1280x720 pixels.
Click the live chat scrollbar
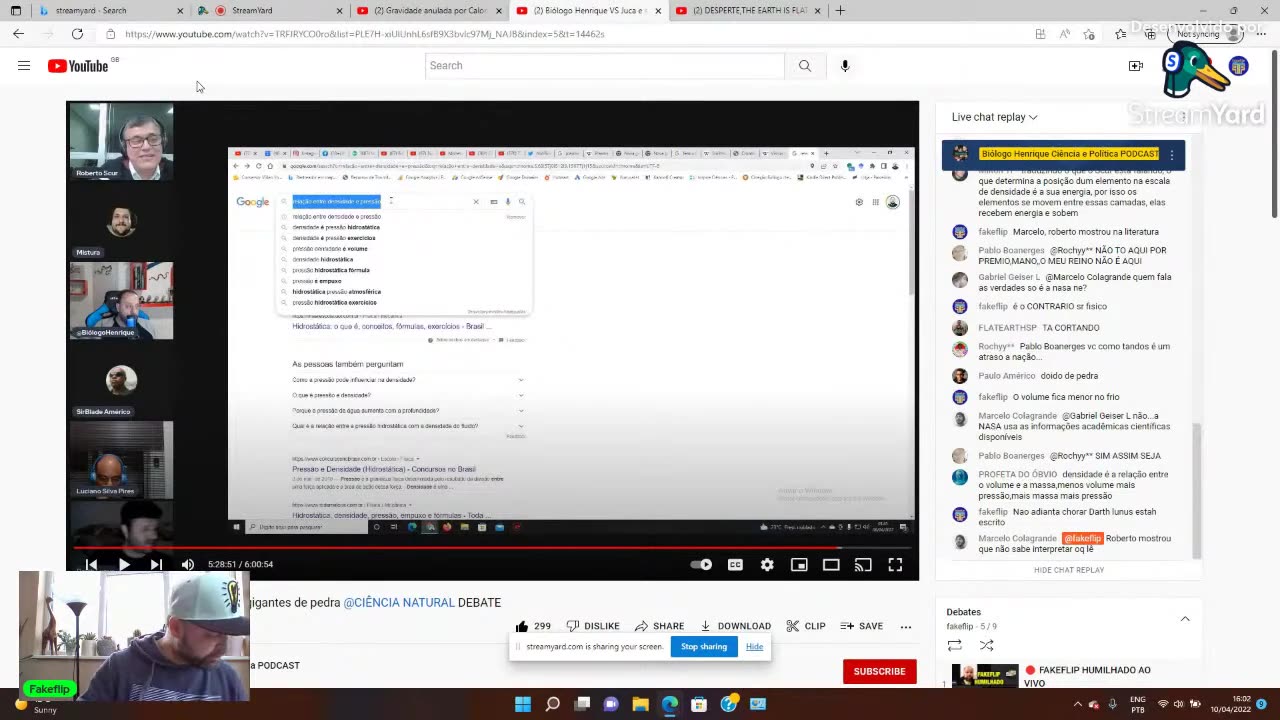pyautogui.click(x=1196, y=490)
